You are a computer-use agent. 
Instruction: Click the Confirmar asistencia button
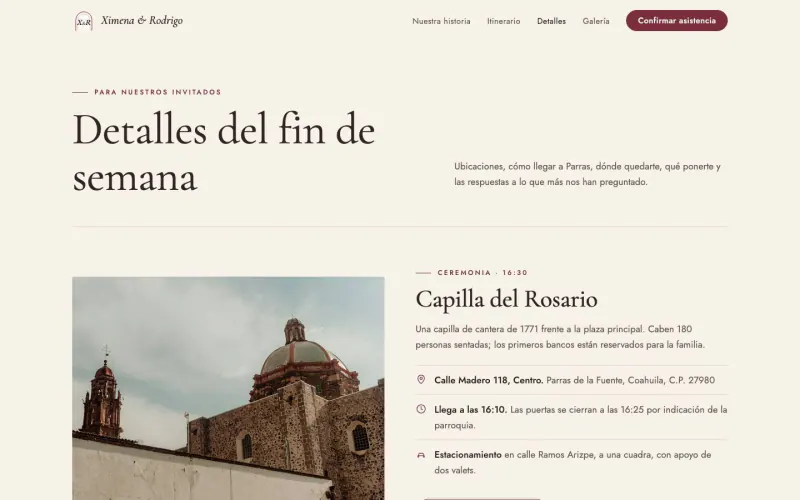point(677,20)
